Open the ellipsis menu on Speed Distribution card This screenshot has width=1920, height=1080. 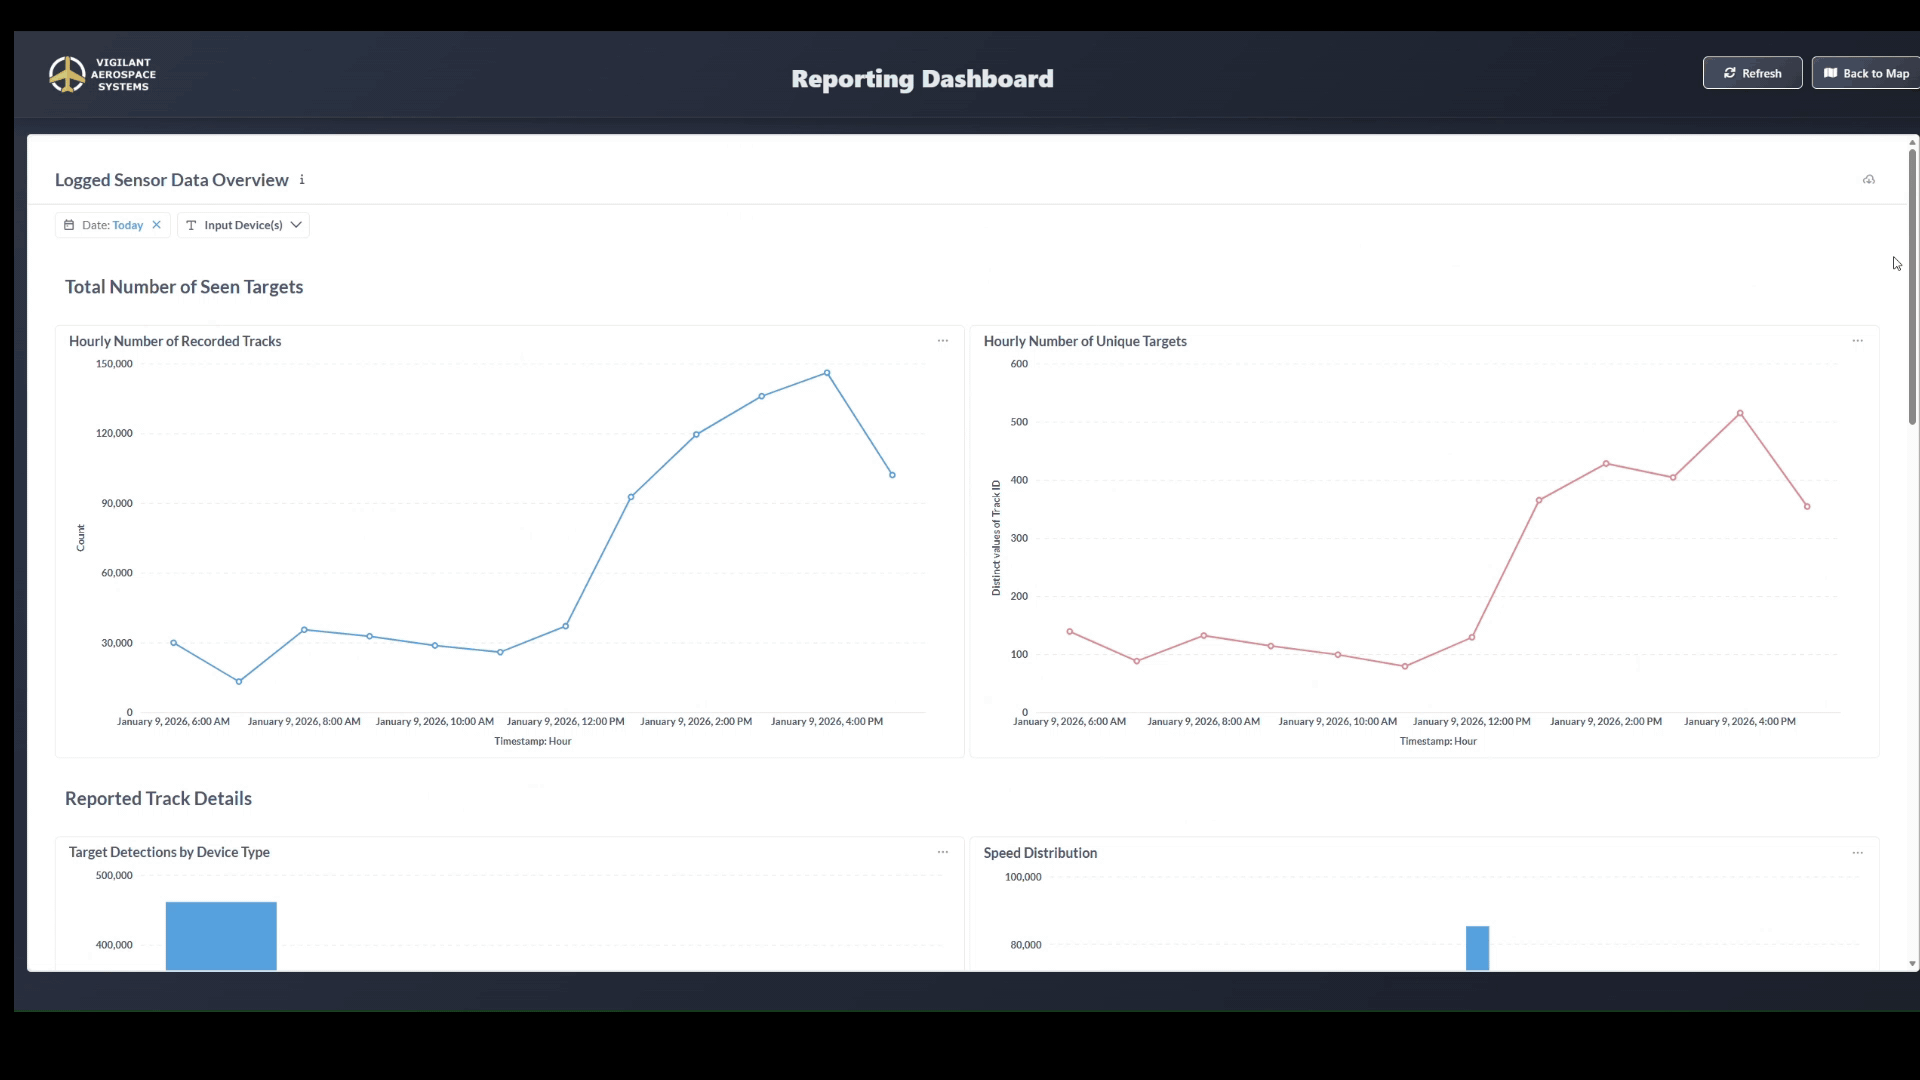point(1857,853)
